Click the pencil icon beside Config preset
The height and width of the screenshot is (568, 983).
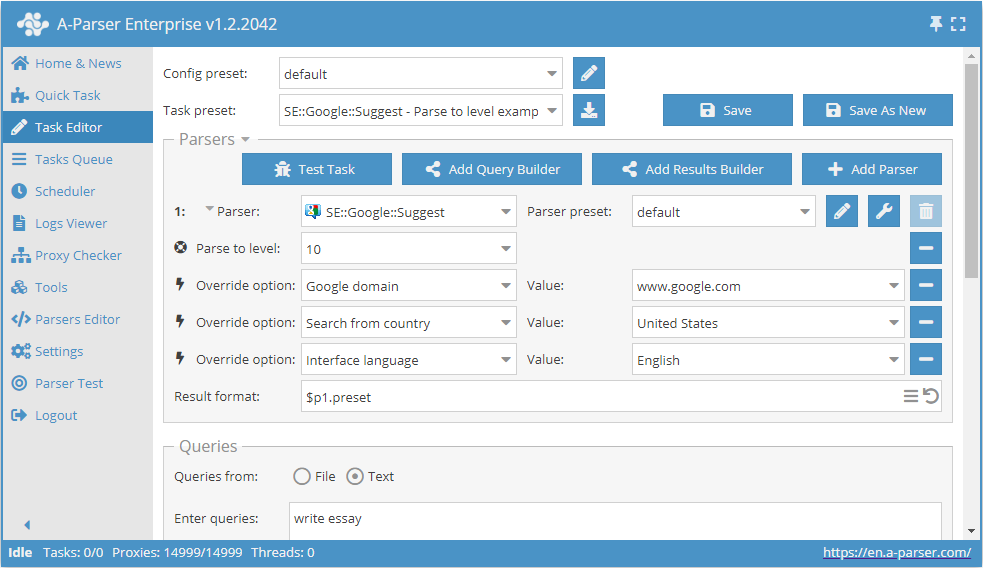589,74
